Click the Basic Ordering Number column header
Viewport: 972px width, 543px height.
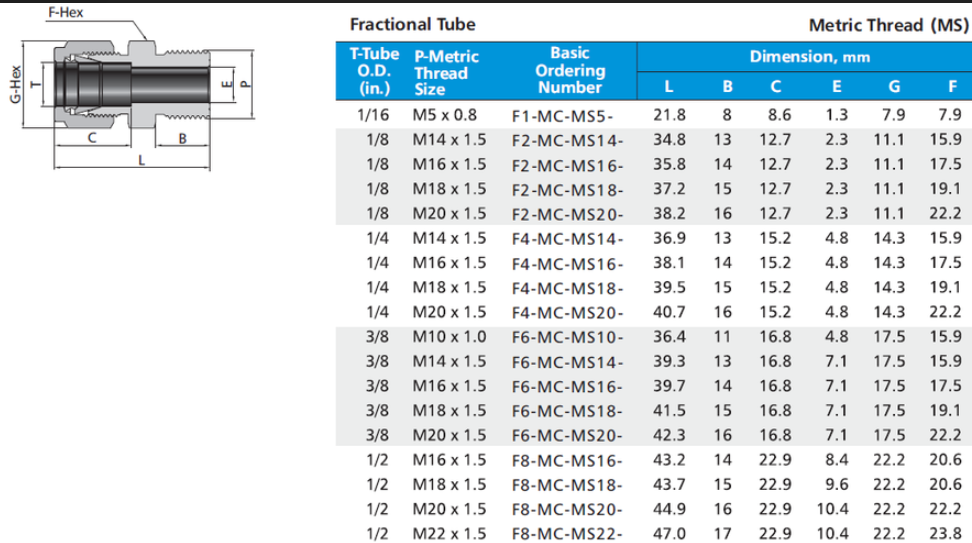pyautogui.click(x=569, y=70)
